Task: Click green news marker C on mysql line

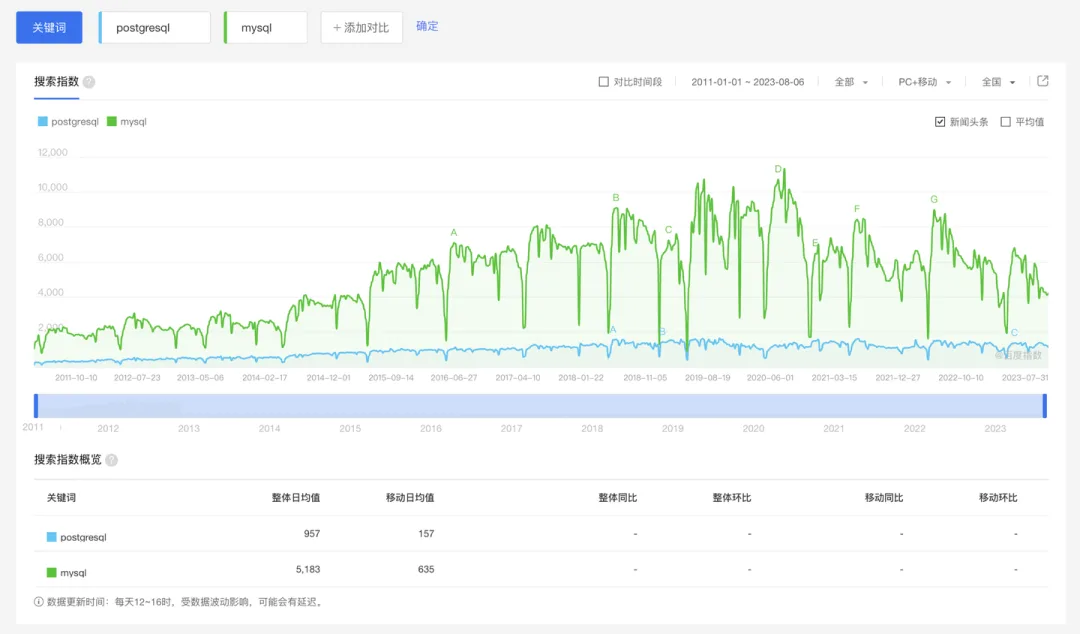Action: point(668,229)
